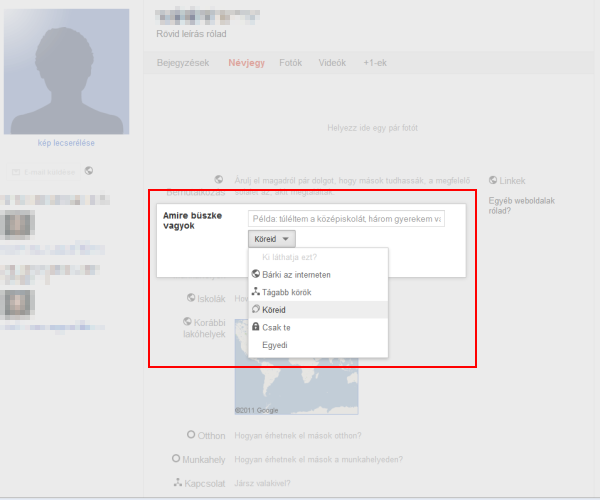Select 'Tágabb körök' visibility option
600x500 pixels.
tap(287, 292)
